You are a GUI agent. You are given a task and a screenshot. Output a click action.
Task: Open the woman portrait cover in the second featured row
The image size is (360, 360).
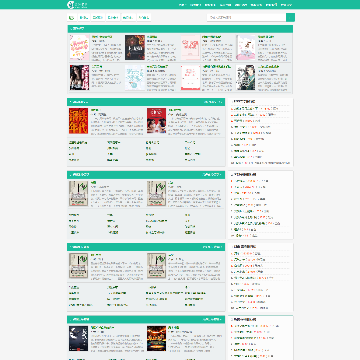[80, 77]
